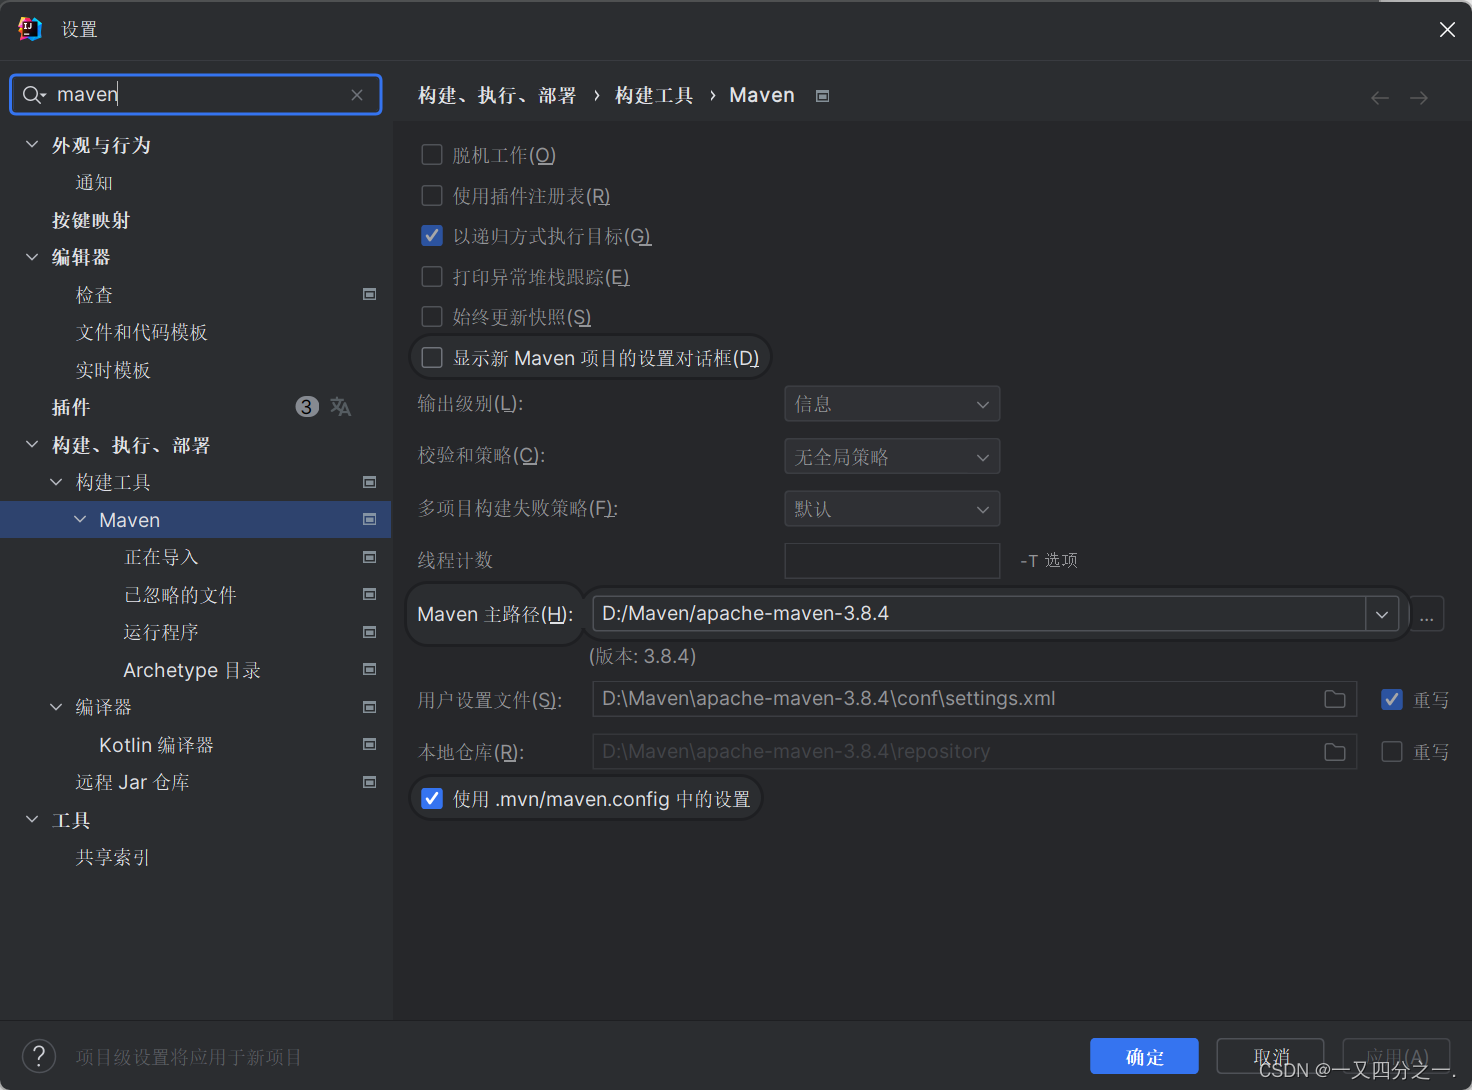The image size is (1472, 1090).
Task: Click the translate icon on 插件 row
Action: [x=341, y=407]
